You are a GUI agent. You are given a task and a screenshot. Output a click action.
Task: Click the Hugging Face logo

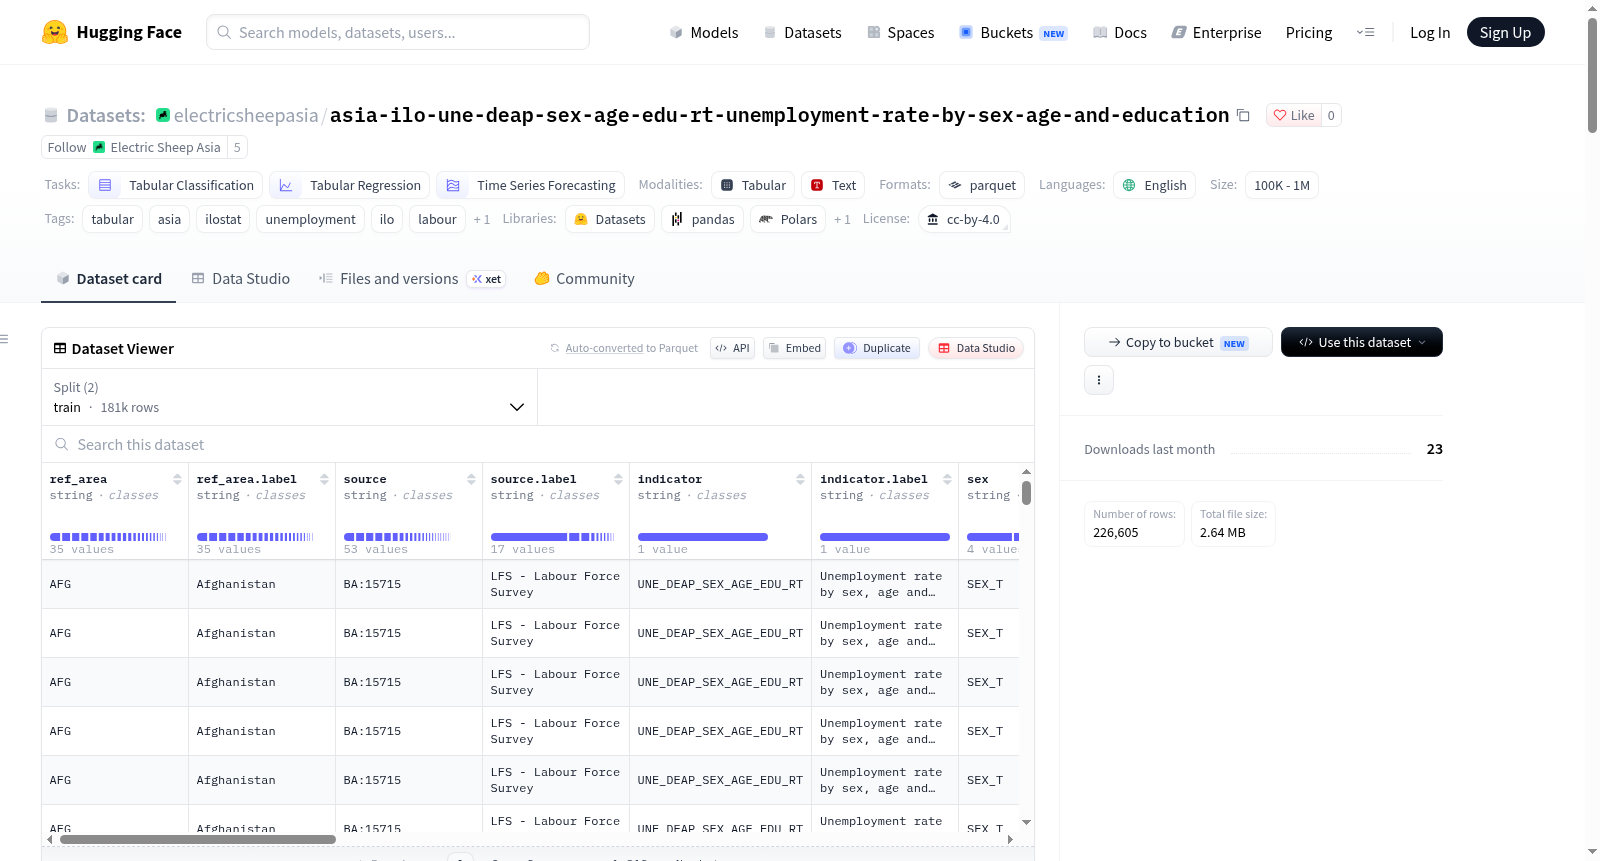pyautogui.click(x=111, y=32)
